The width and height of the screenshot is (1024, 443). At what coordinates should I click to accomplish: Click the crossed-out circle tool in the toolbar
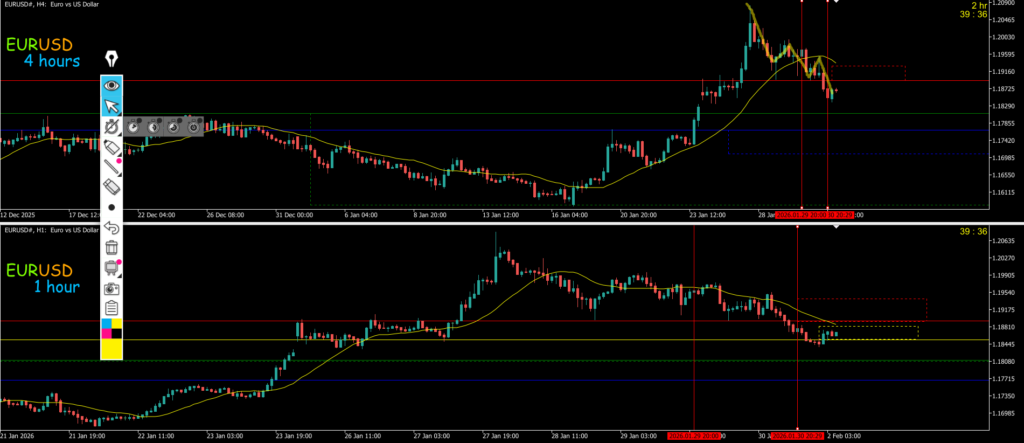pyautogui.click(x=112, y=126)
